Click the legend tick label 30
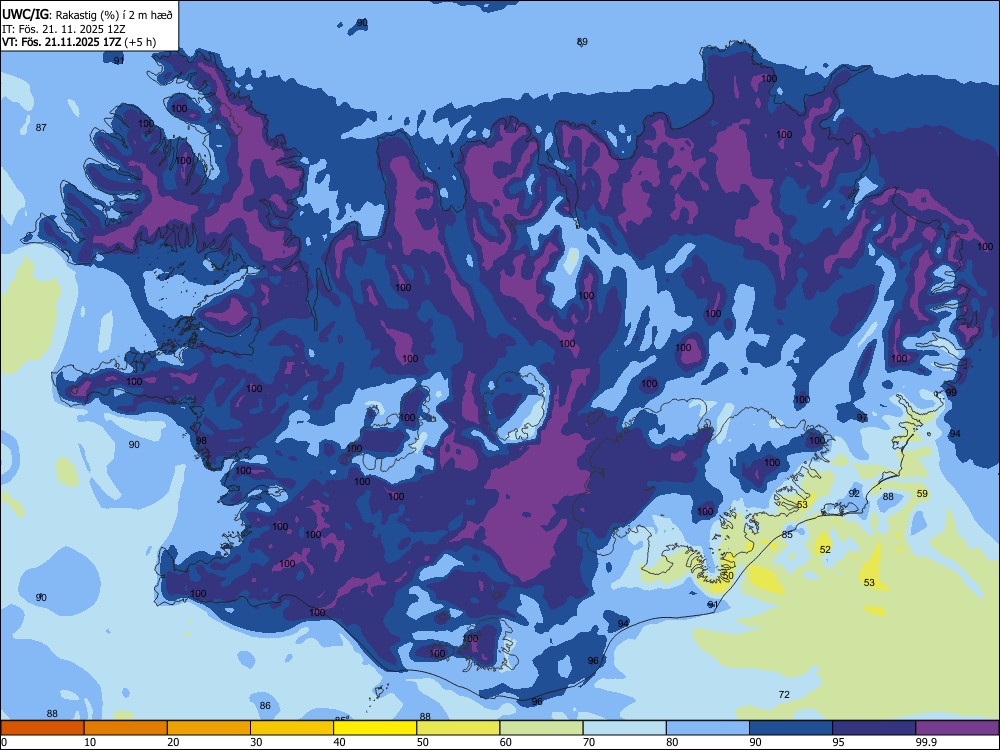The height and width of the screenshot is (750, 1000). (256, 742)
